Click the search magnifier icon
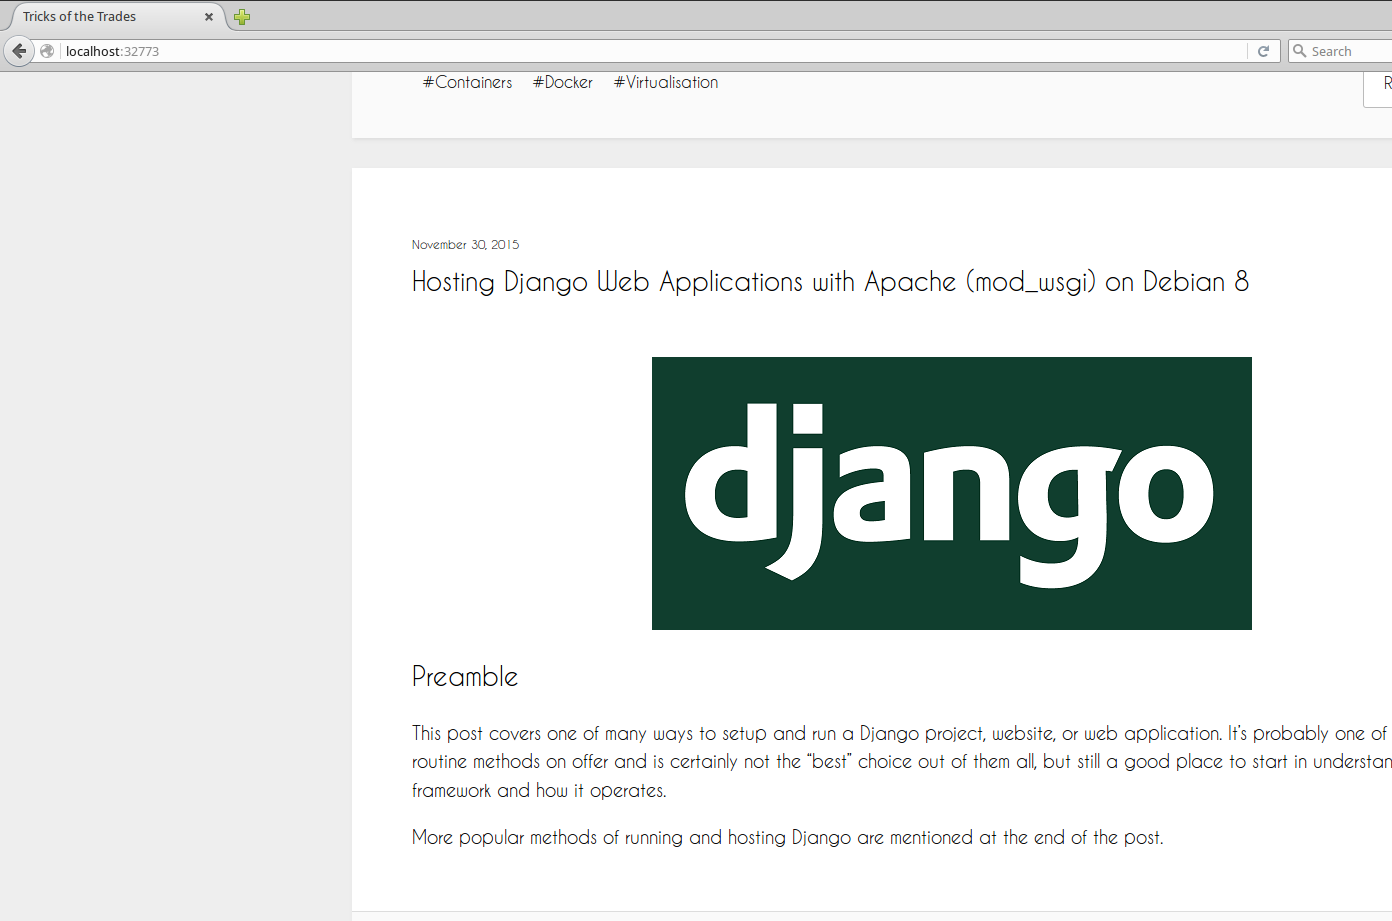The height and width of the screenshot is (921, 1392). 1300,51
